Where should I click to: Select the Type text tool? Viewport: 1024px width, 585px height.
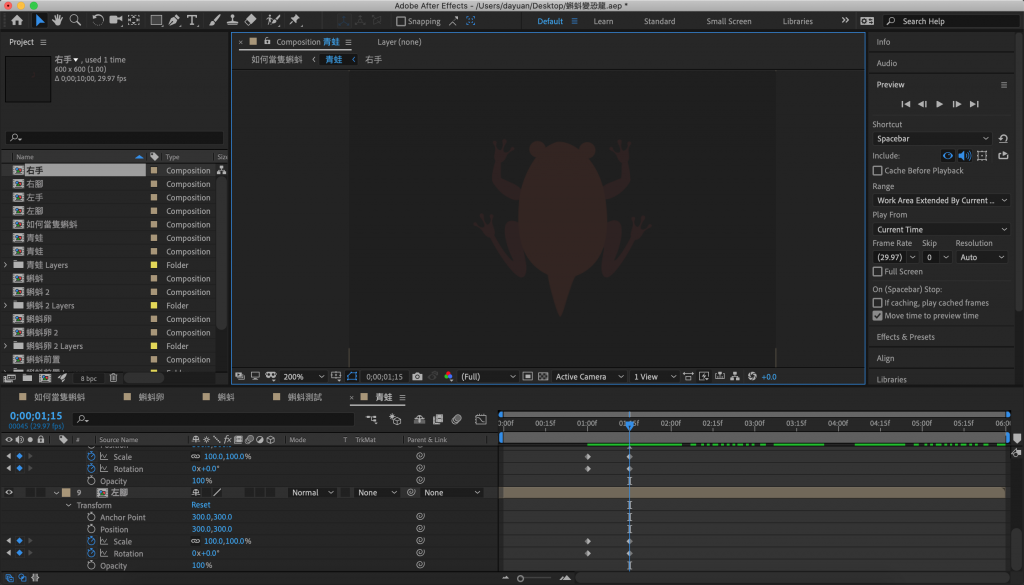192,21
